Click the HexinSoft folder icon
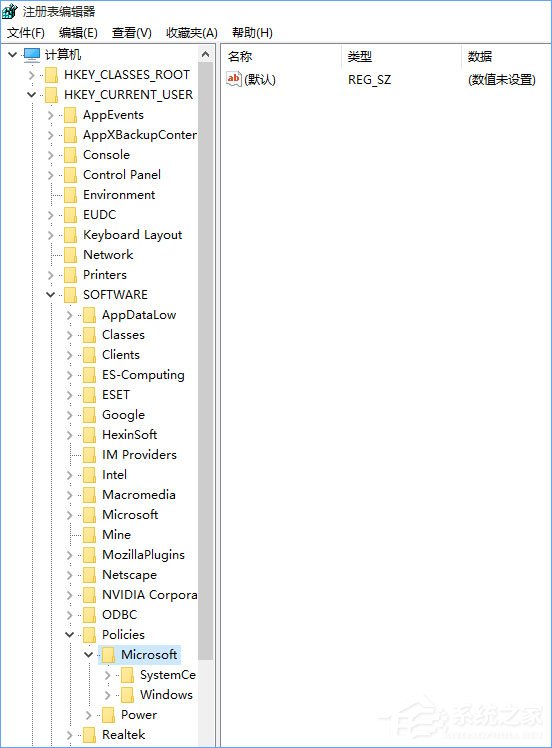 pos(90,435)
